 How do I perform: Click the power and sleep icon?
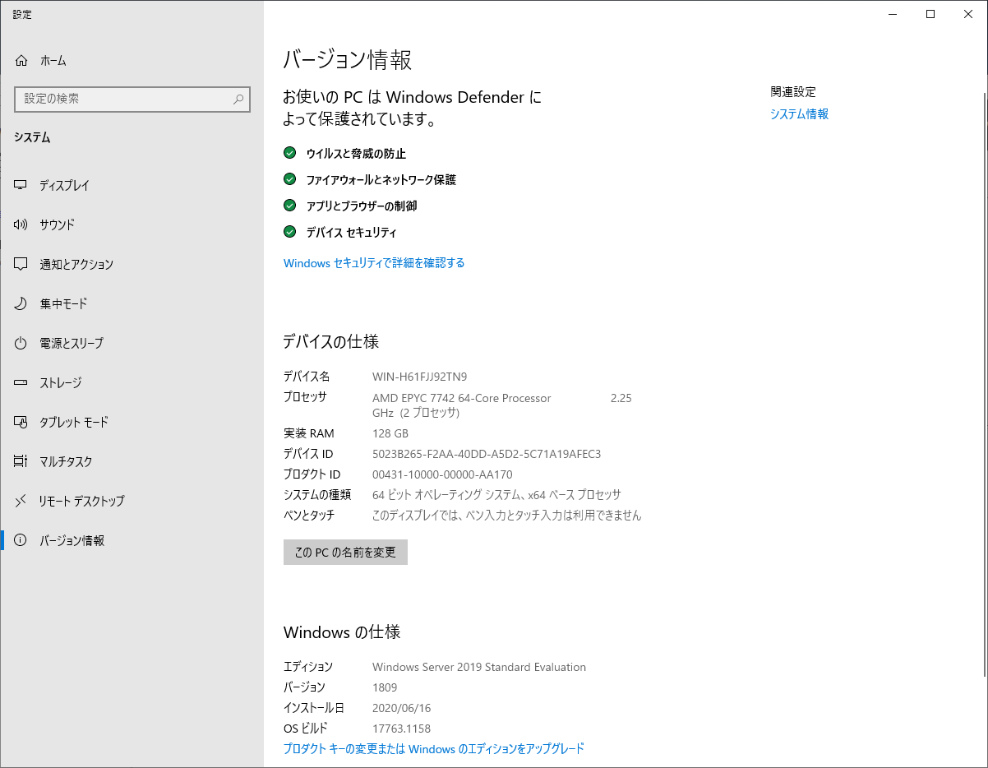[20, 343]
